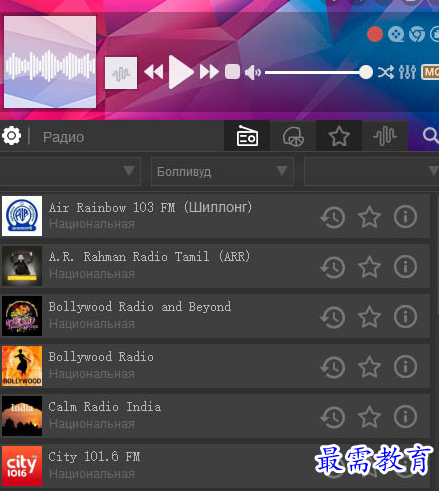The width and height of the screenshot is (439, 491).
Task: Click Air Rainbow station logo
Action: (22, 216)
